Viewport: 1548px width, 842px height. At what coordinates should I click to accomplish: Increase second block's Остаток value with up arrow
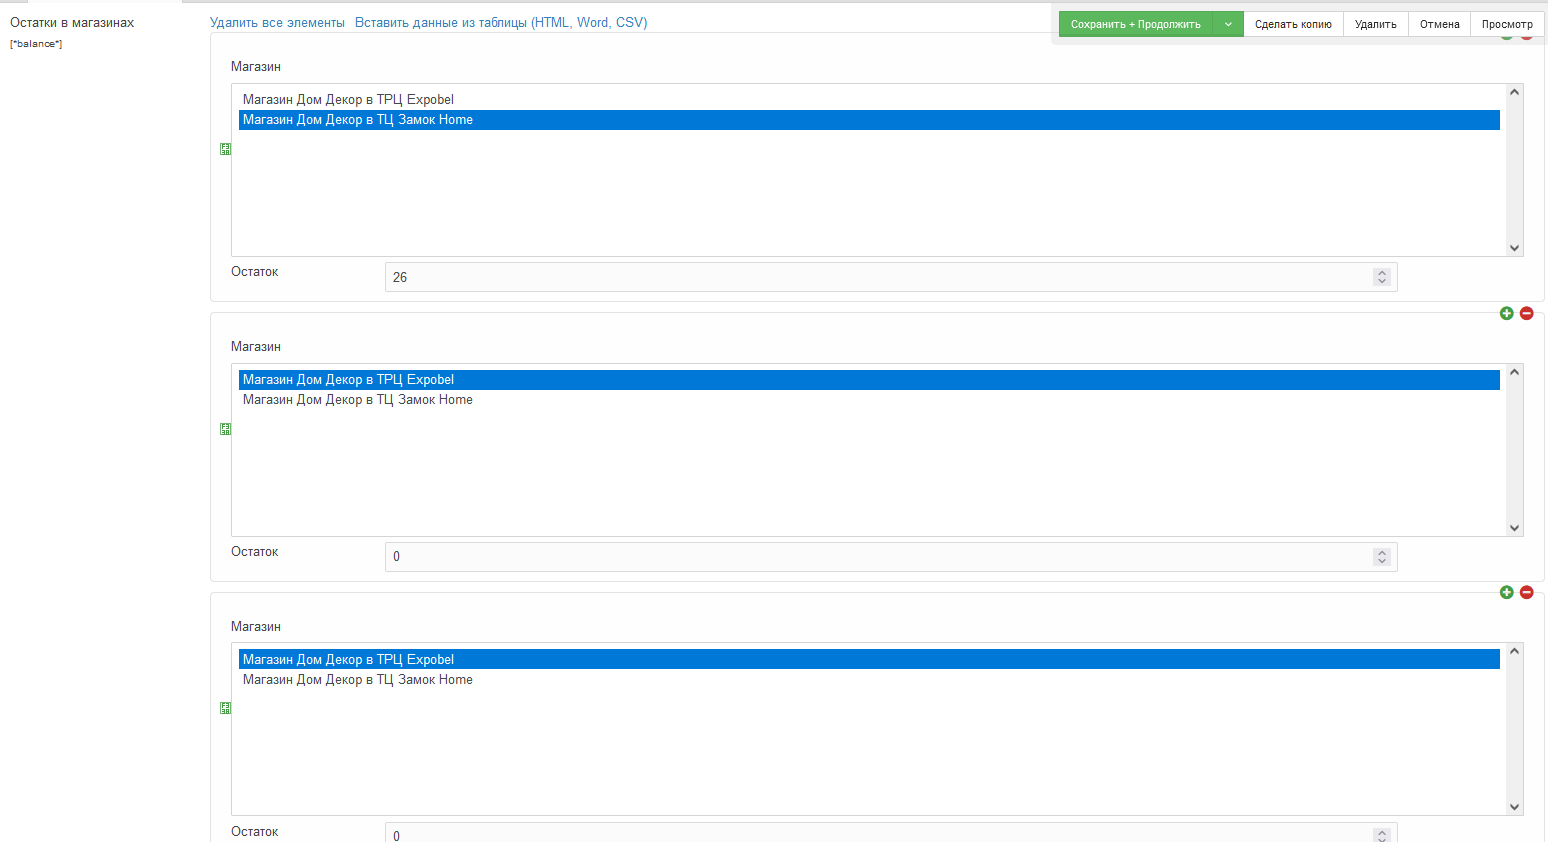[1382, 552]
